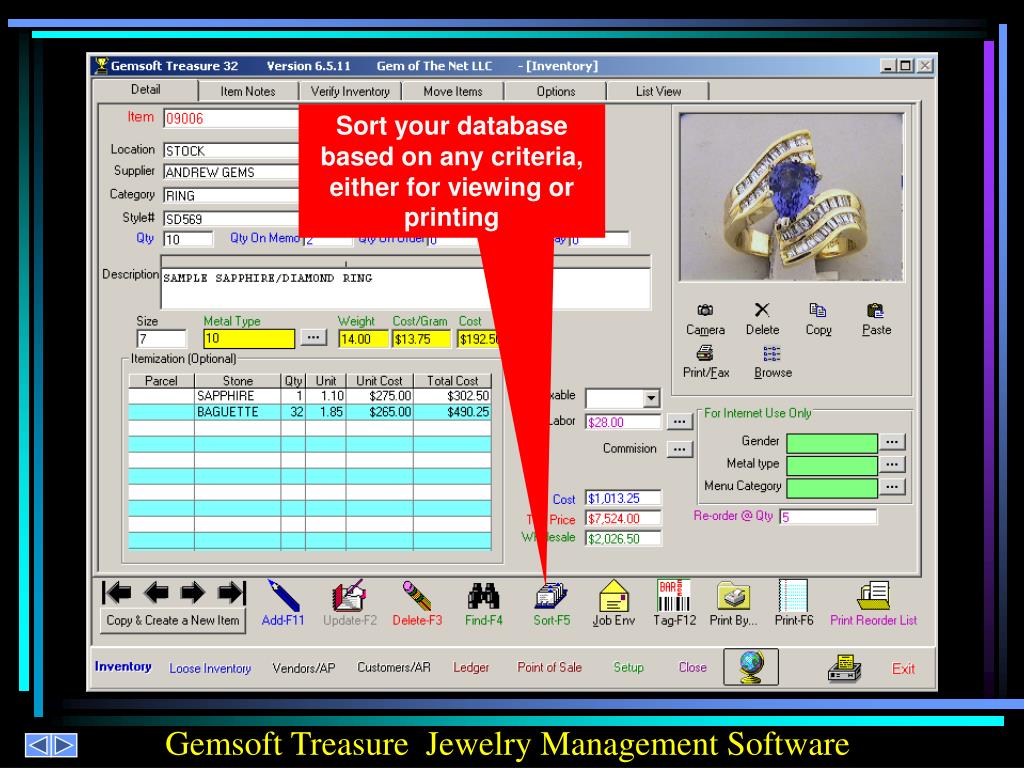Viewport: 1024px width, 768px height.
Task: Click Close in the bottom bar
Action: tap(692, 667)
